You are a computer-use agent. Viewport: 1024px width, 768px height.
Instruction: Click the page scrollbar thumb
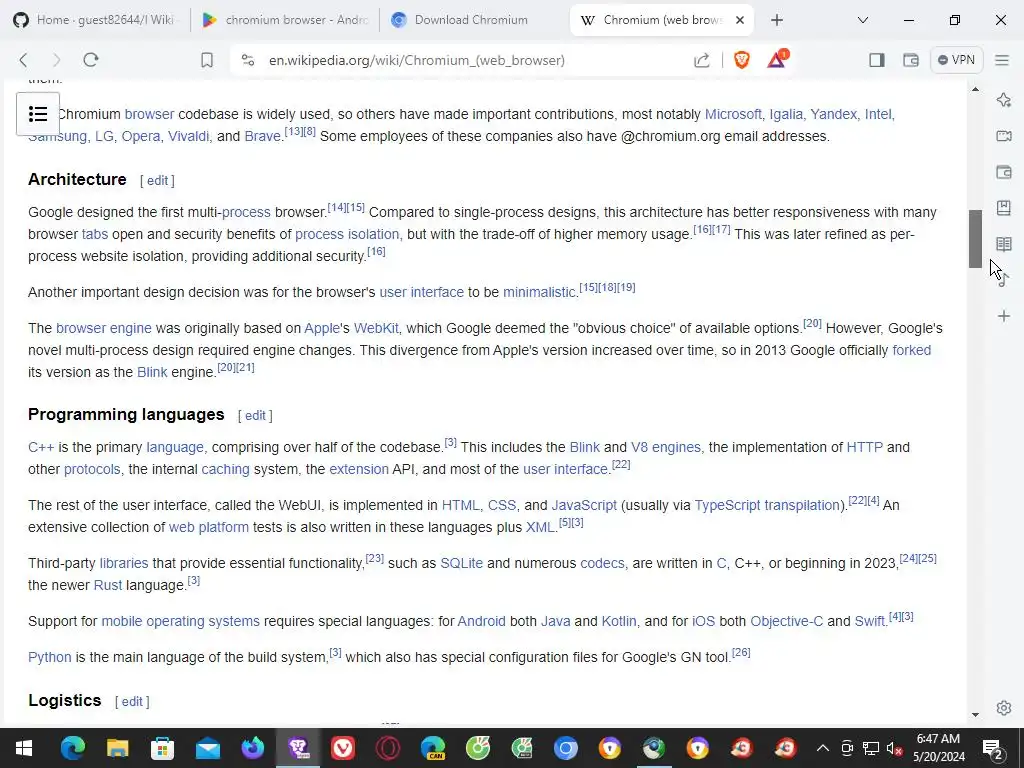pos(975,238)
